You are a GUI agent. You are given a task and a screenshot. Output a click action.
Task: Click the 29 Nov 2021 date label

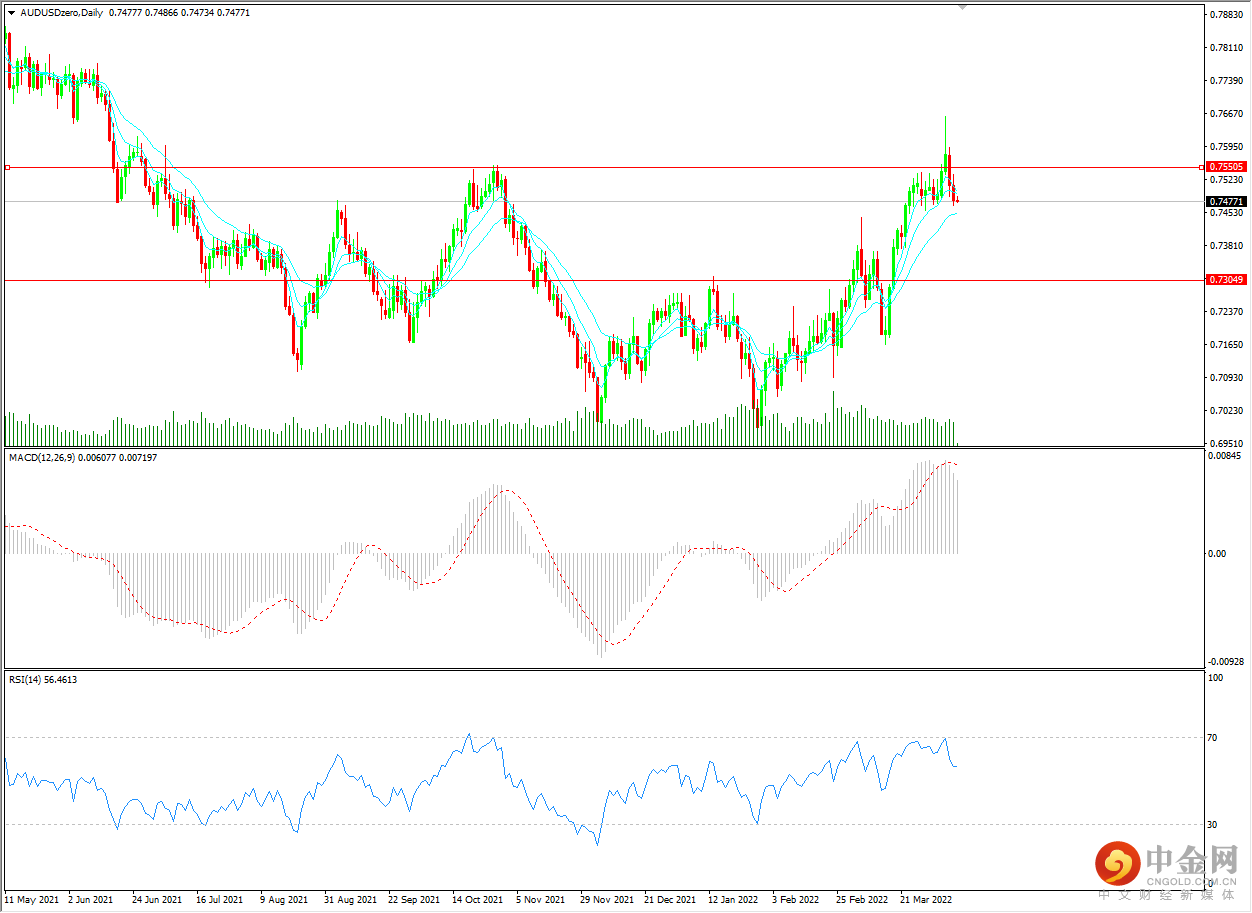(606, 899)
